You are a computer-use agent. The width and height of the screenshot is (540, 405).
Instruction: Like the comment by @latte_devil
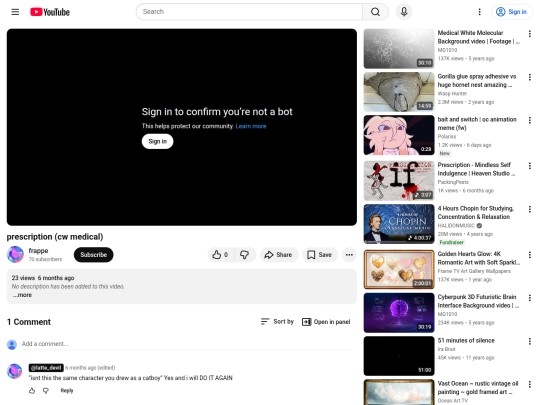click(32, 391)
